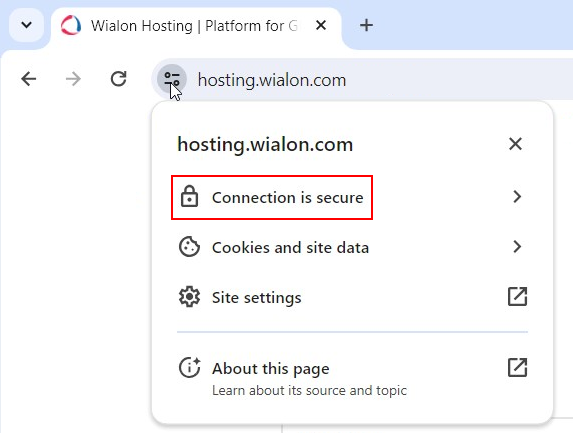573x433 pixels.
Task: Expand Cookies and site data chevron
Action: click(x=517, y=247)
